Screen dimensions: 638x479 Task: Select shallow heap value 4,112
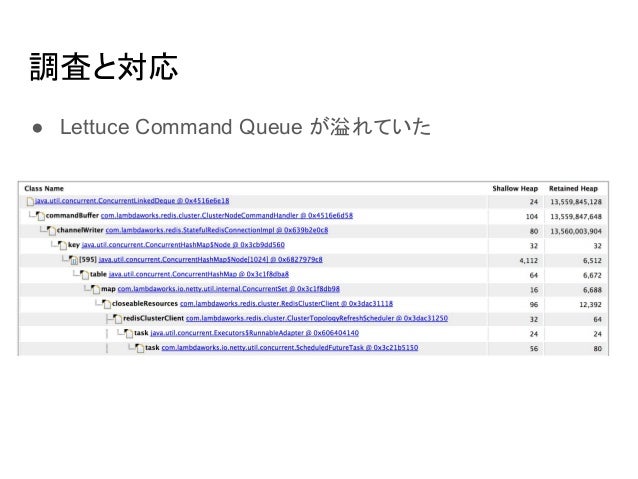[529, 260]
